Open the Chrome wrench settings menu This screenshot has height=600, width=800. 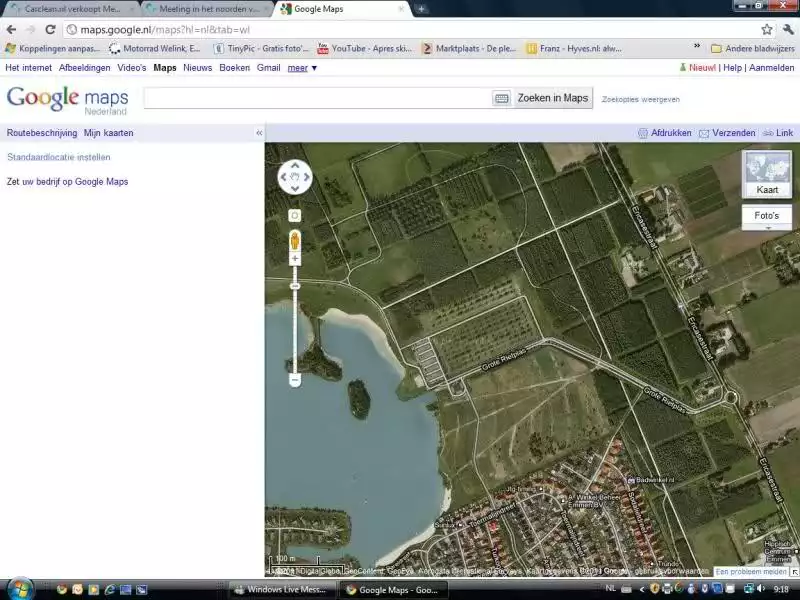788,30
